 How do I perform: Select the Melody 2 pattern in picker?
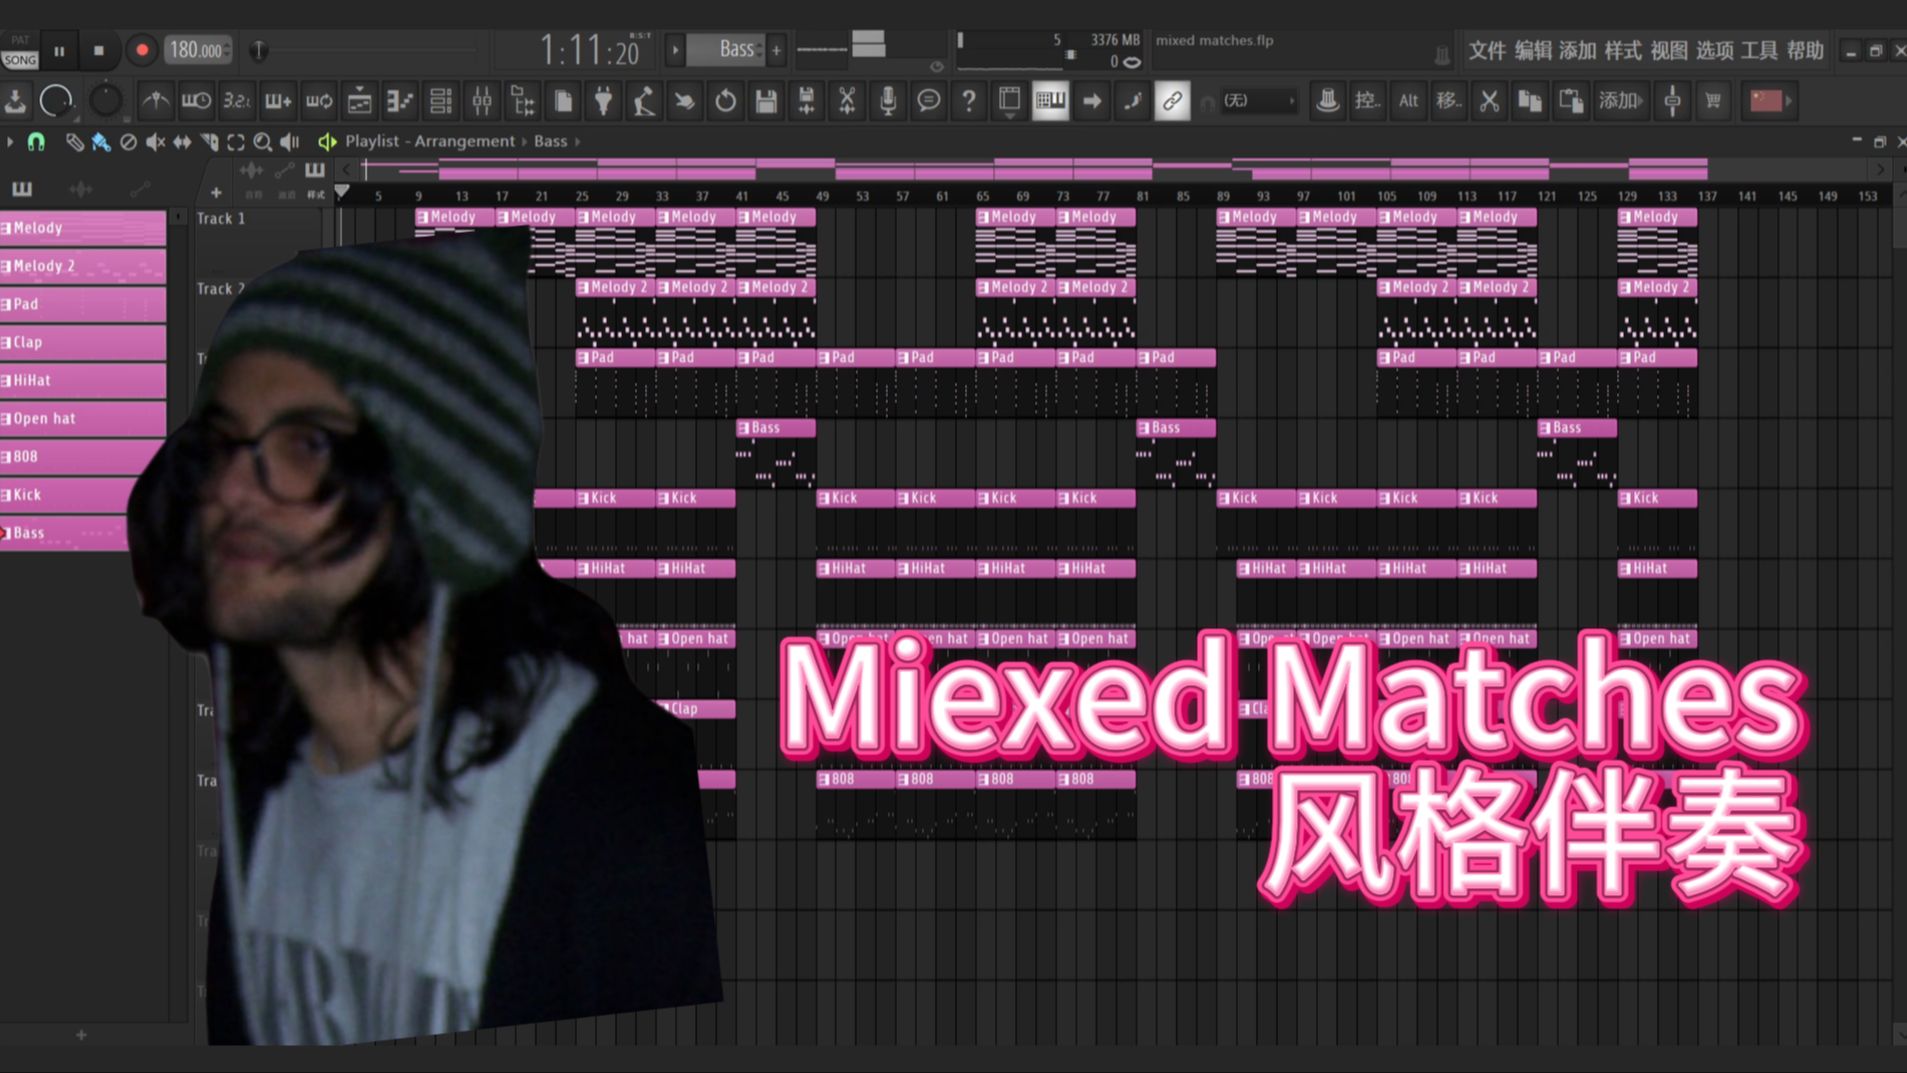83,266
